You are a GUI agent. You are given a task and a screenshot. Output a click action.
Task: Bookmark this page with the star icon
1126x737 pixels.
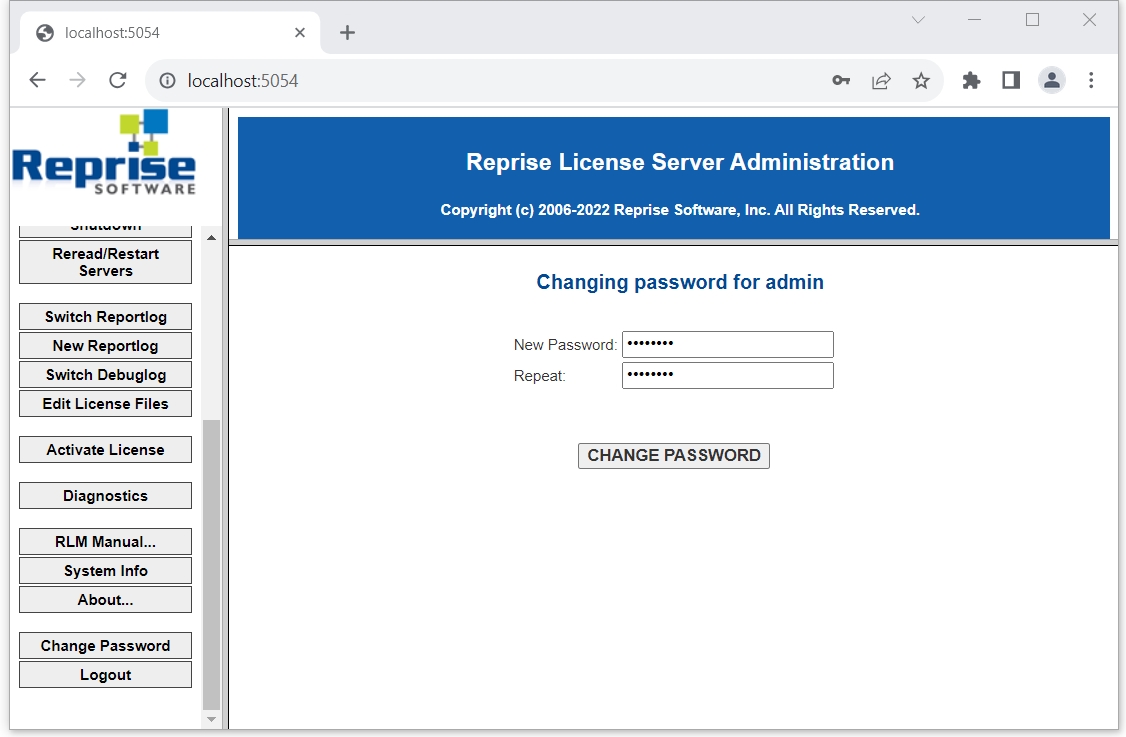[x=921, y=81]
